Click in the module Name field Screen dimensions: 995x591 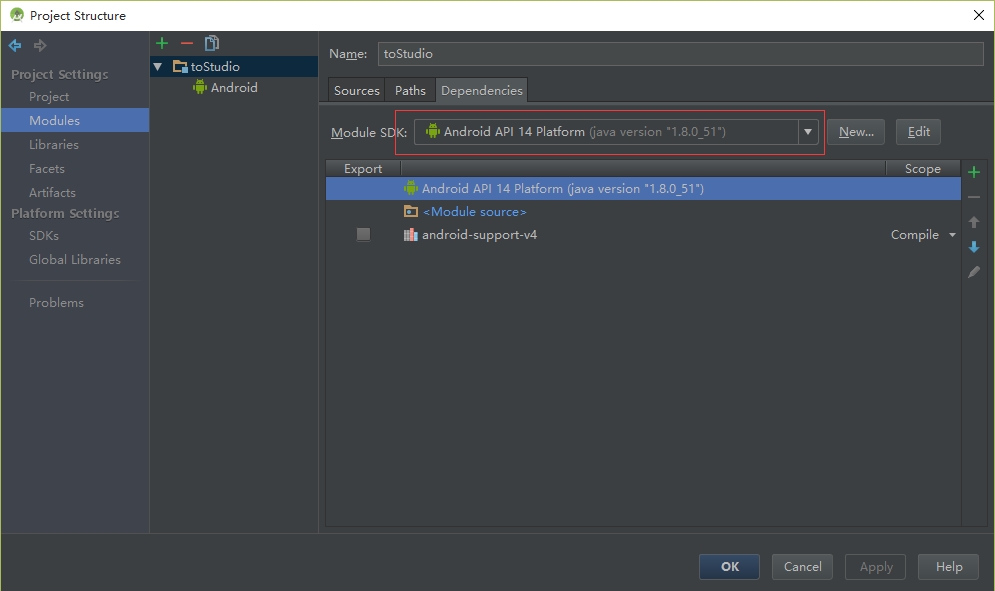681,54
